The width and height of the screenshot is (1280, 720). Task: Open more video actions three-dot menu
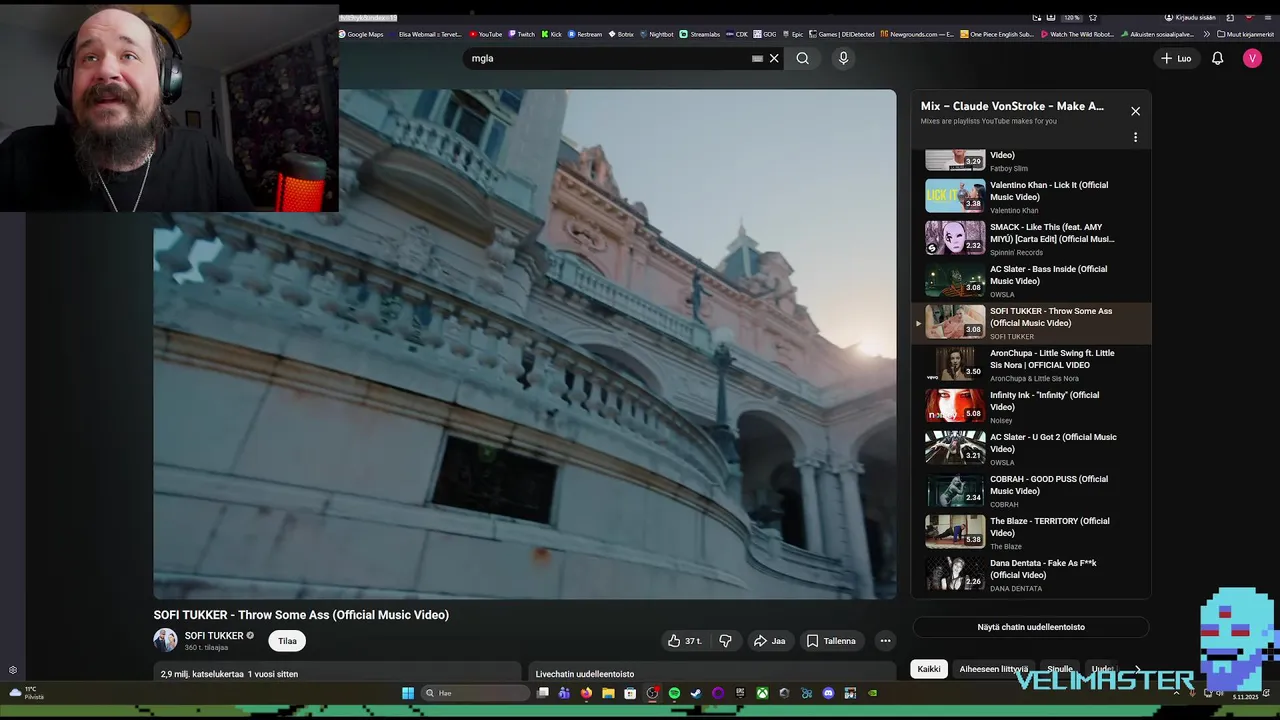(885, 641)
